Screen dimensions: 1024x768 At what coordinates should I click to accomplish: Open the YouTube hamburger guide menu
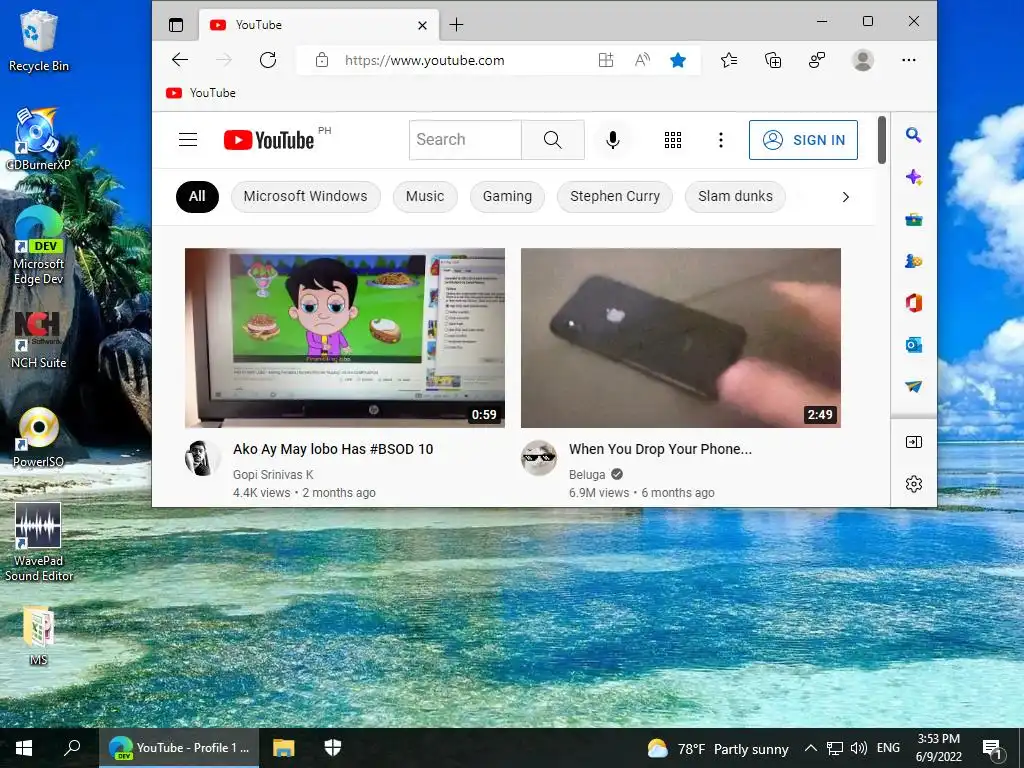(x=188, y=140)
